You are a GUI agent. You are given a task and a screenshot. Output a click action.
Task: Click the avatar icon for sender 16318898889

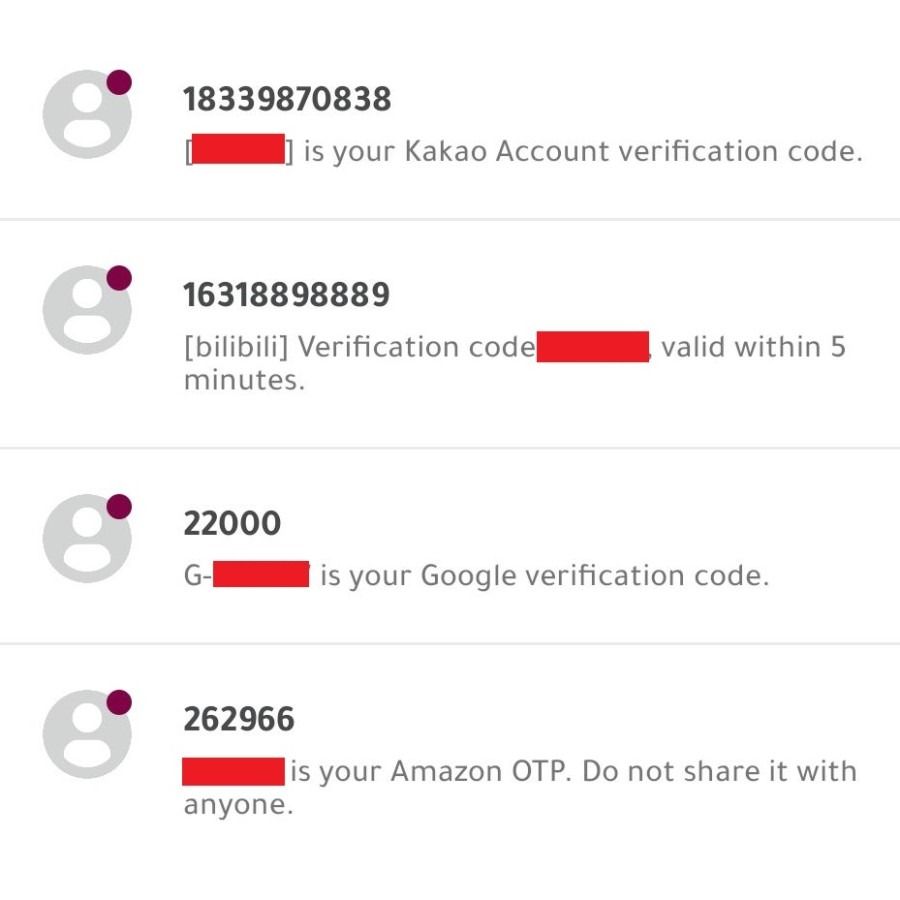(x=86, y=310)
